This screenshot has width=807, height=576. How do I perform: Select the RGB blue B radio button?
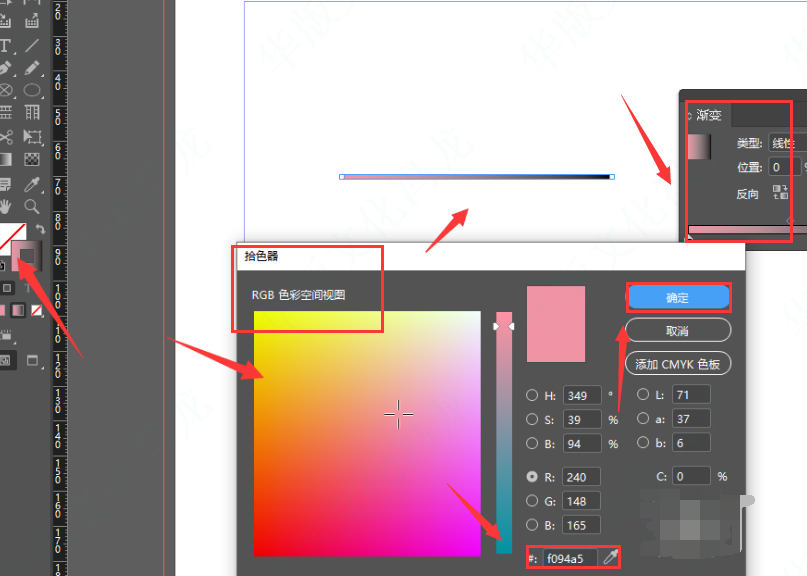pos(532,525)
